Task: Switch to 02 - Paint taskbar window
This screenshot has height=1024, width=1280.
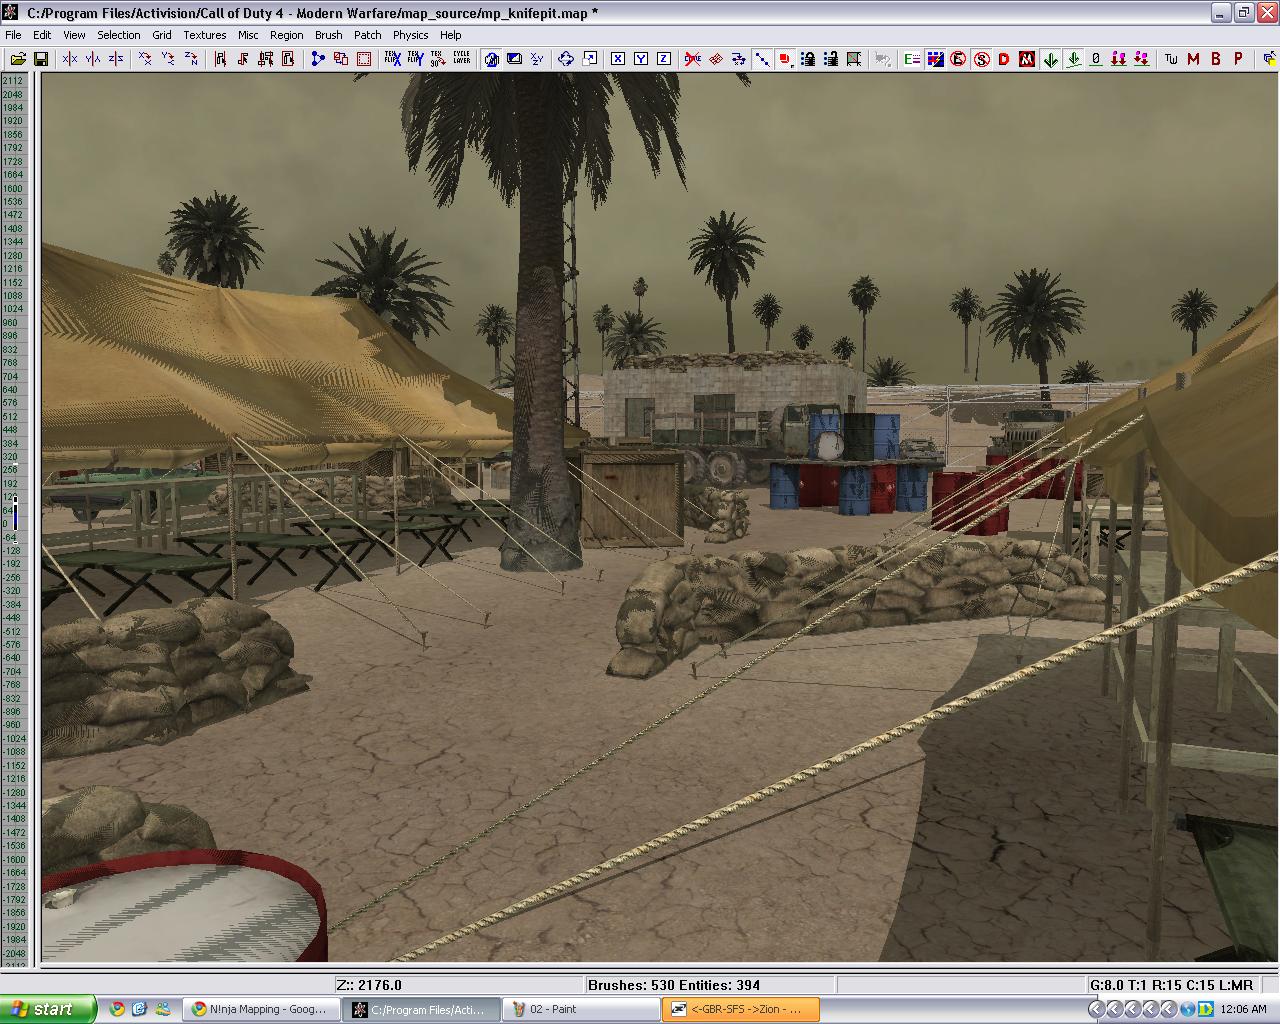Action: [580, 1009]
